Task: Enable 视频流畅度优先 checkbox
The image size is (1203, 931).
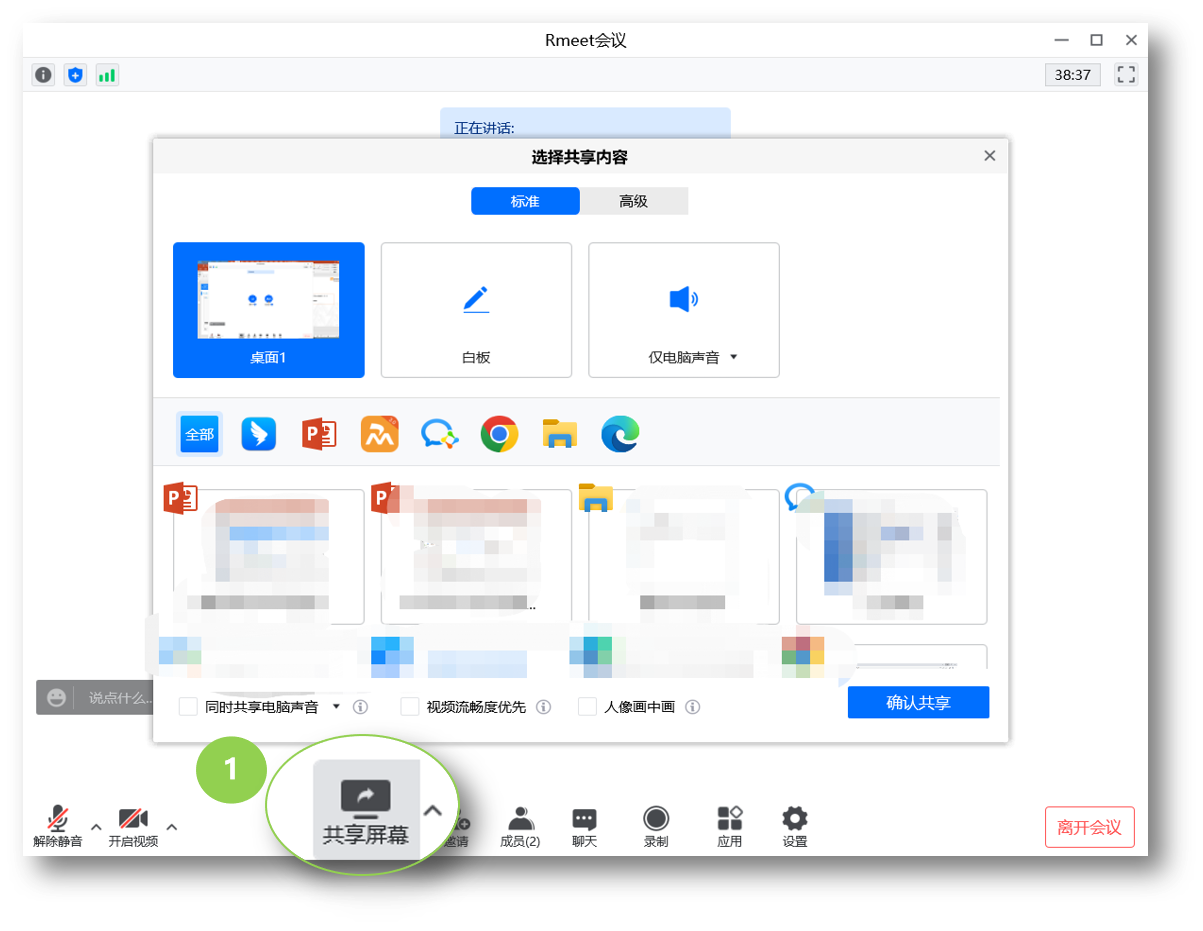Action: (x=410, y=707)
